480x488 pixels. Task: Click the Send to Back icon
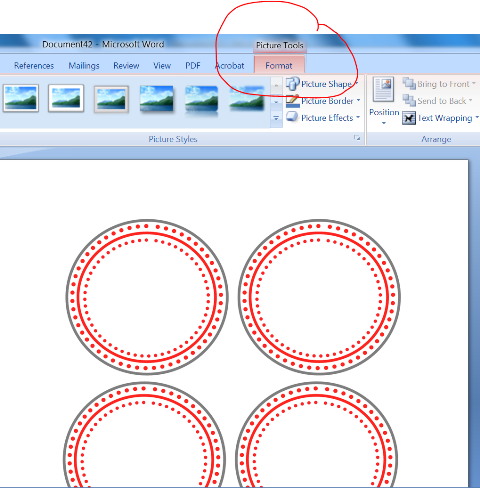pyautogui.click(x=409, y=100)
